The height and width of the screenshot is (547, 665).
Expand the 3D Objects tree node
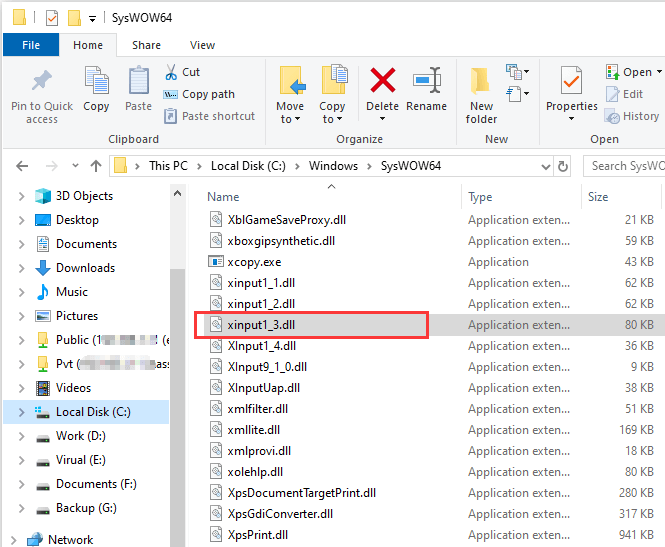[x=21, y=196]
